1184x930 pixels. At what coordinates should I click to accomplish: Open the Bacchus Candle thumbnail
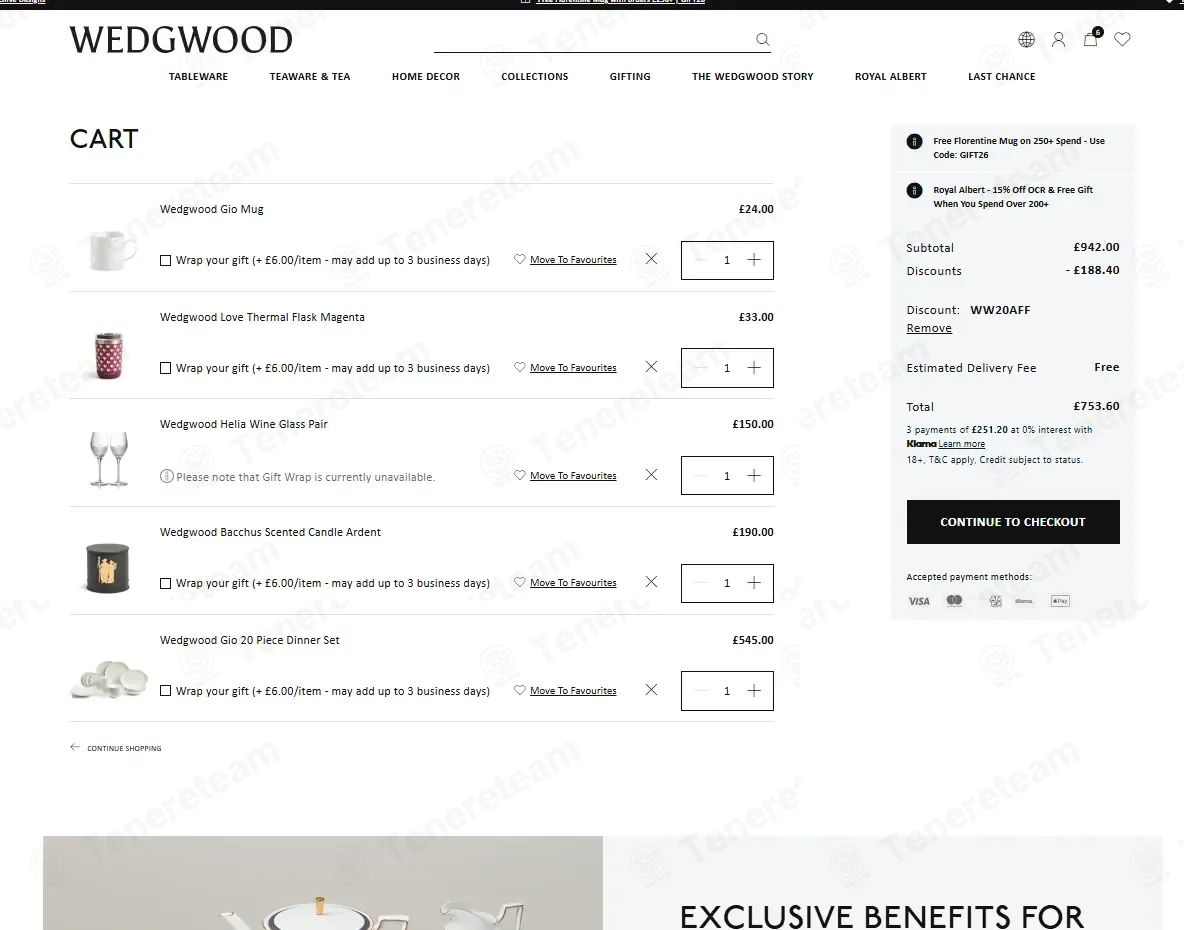coord(107,568)
